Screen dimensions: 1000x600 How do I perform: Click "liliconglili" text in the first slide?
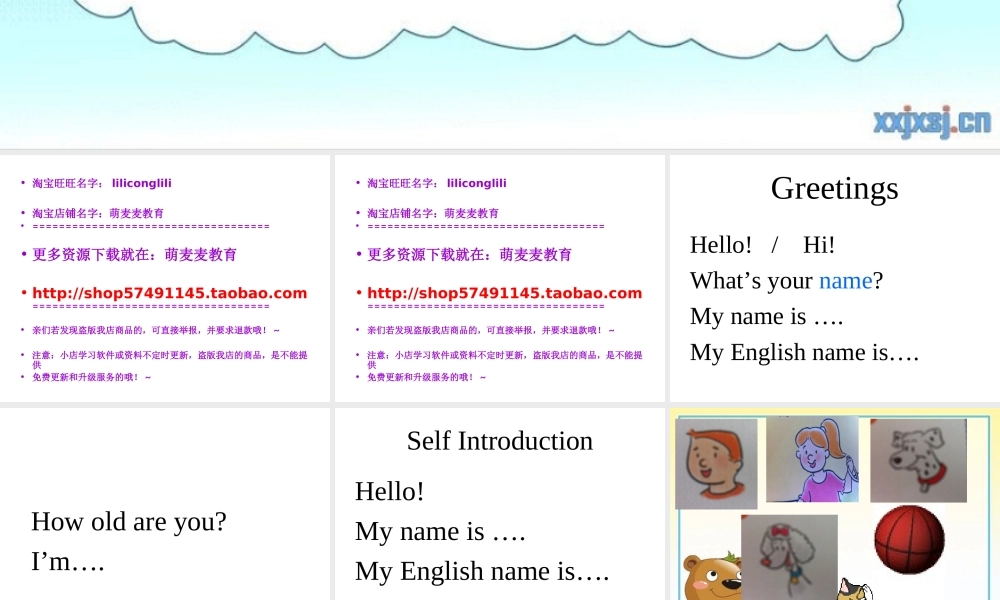pos(141,183)
